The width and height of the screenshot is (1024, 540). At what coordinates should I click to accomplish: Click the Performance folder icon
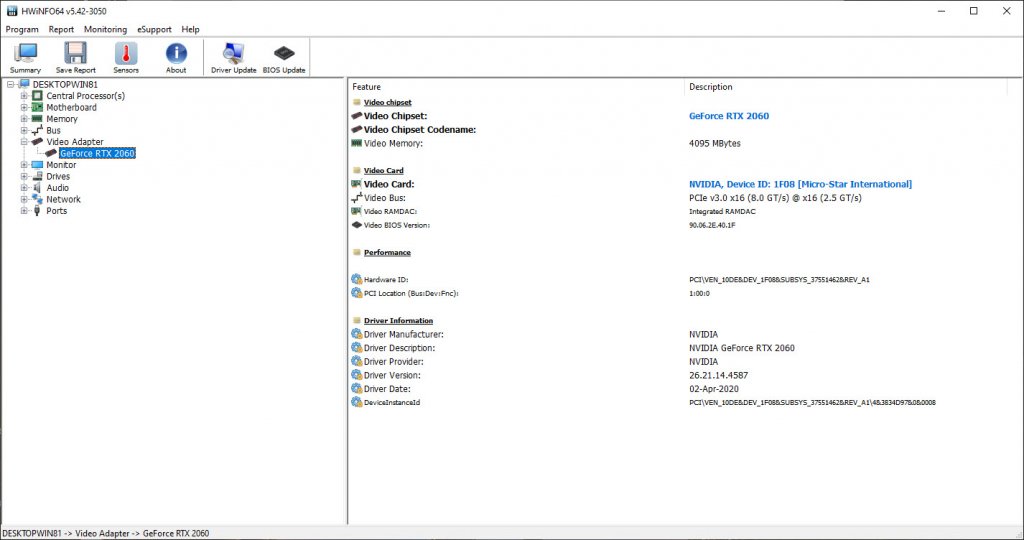[357, 253]
